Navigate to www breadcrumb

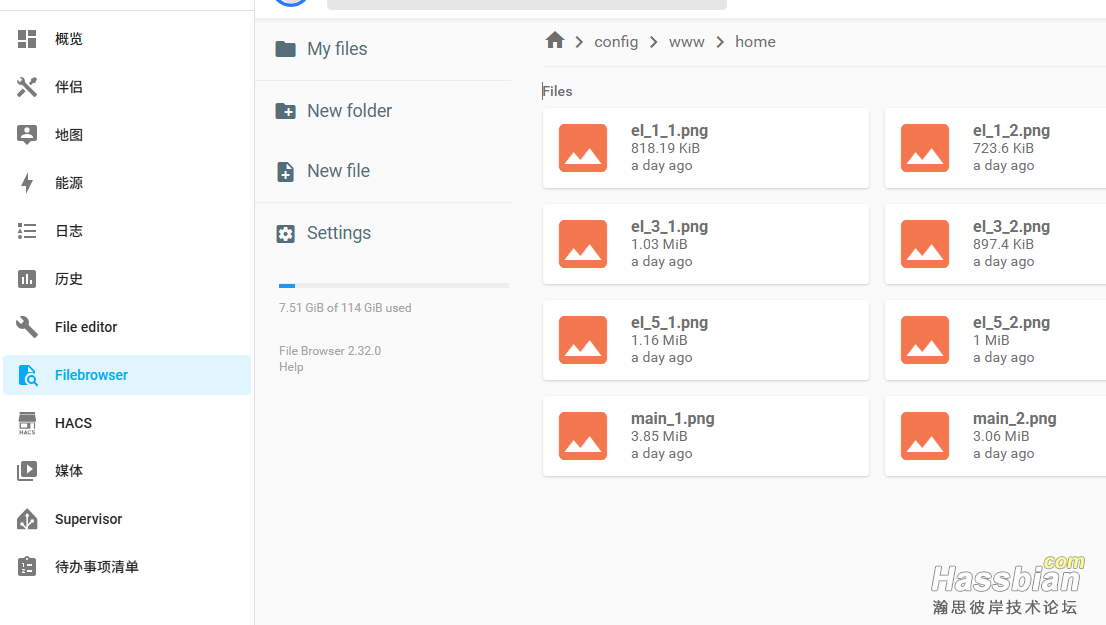pos(686,42)
